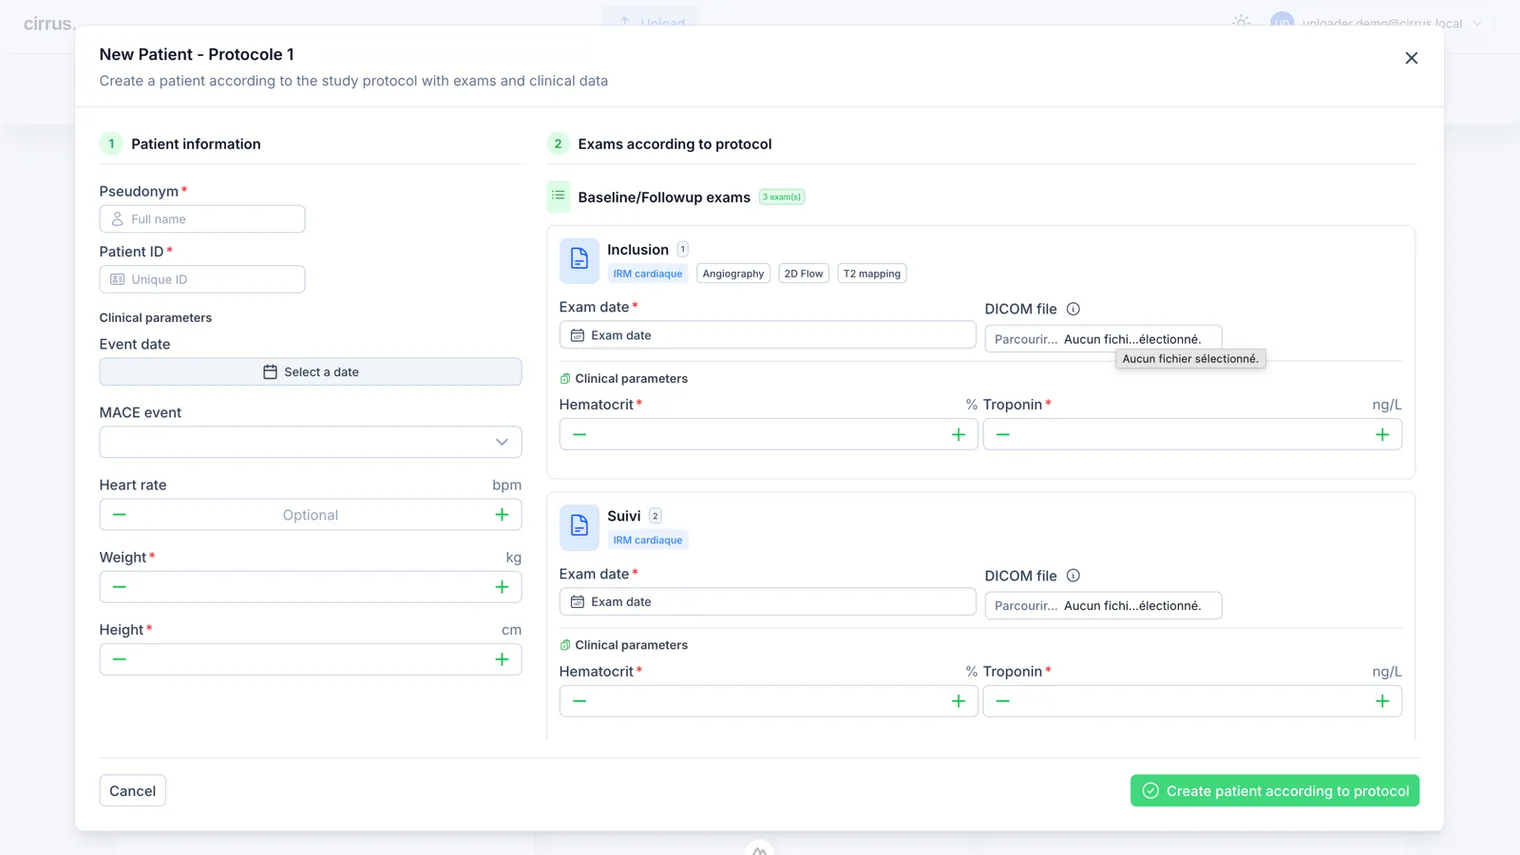
Task: Increase Height with plus icon
Action: 502,660
